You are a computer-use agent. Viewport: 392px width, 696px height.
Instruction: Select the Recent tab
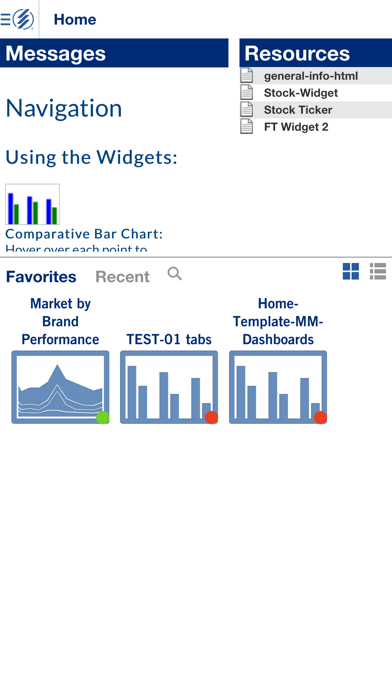123,277
